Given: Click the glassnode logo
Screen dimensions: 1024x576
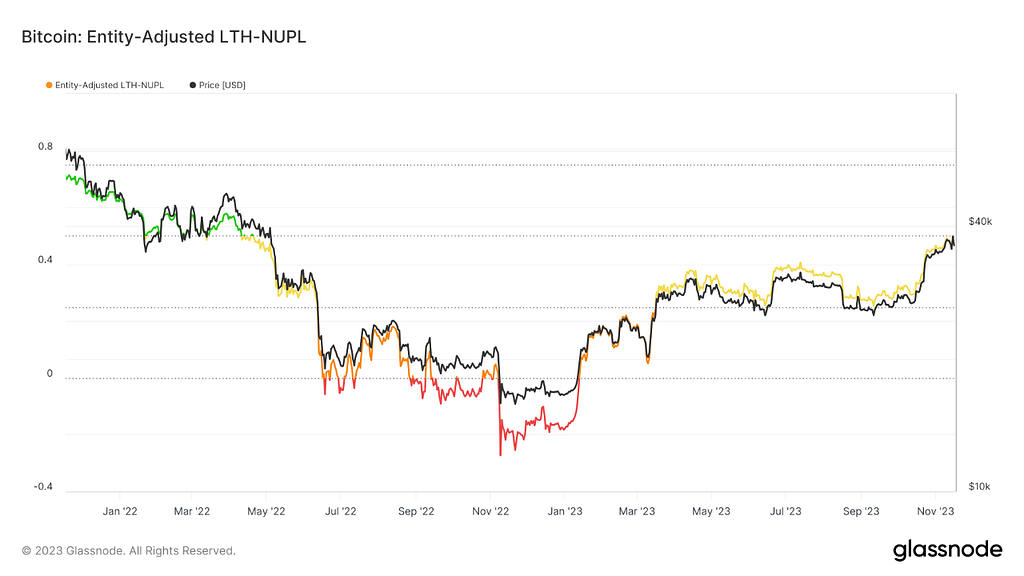Looking at the screenshot, I should (948, 550).
